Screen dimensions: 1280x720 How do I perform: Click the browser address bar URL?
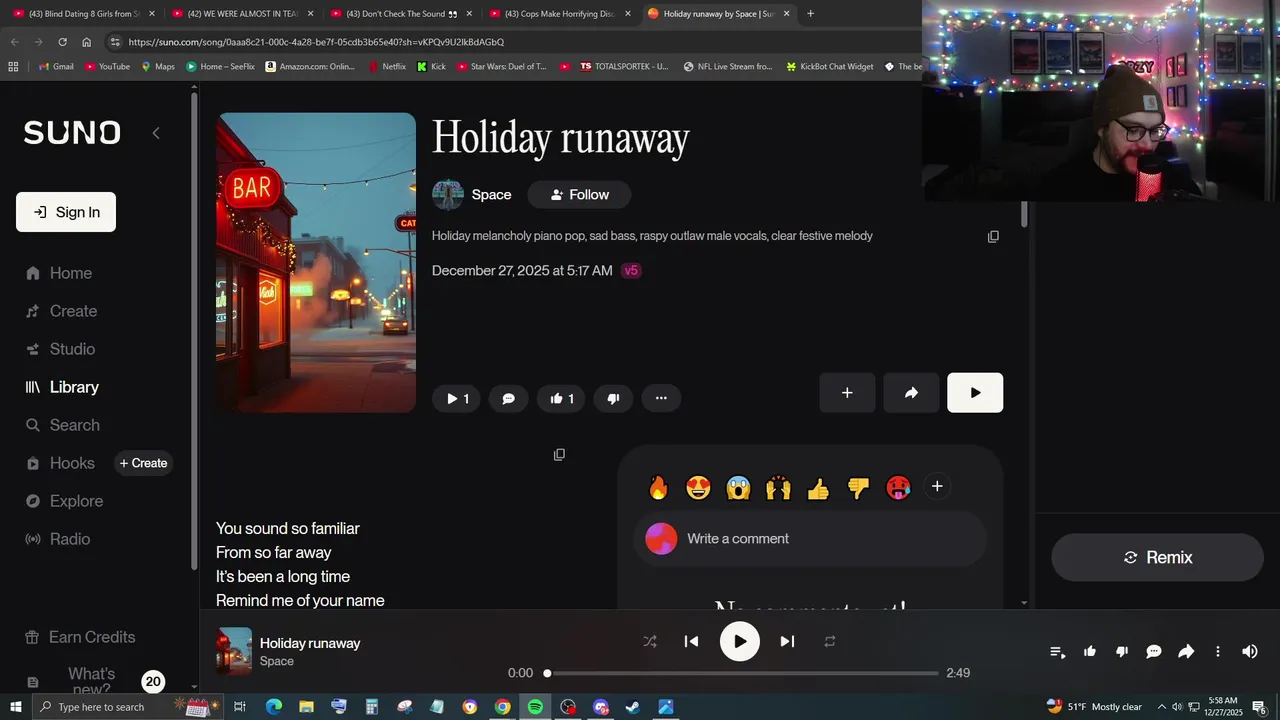click(x=316, y=42)
